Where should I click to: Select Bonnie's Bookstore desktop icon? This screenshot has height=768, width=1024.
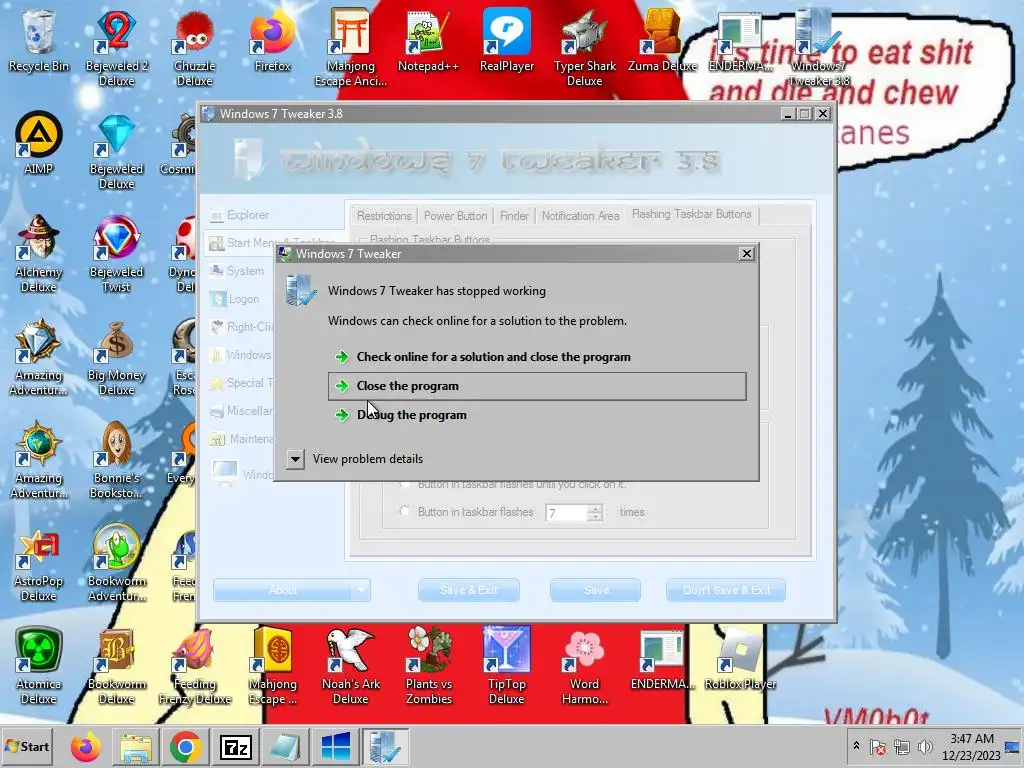116,461
